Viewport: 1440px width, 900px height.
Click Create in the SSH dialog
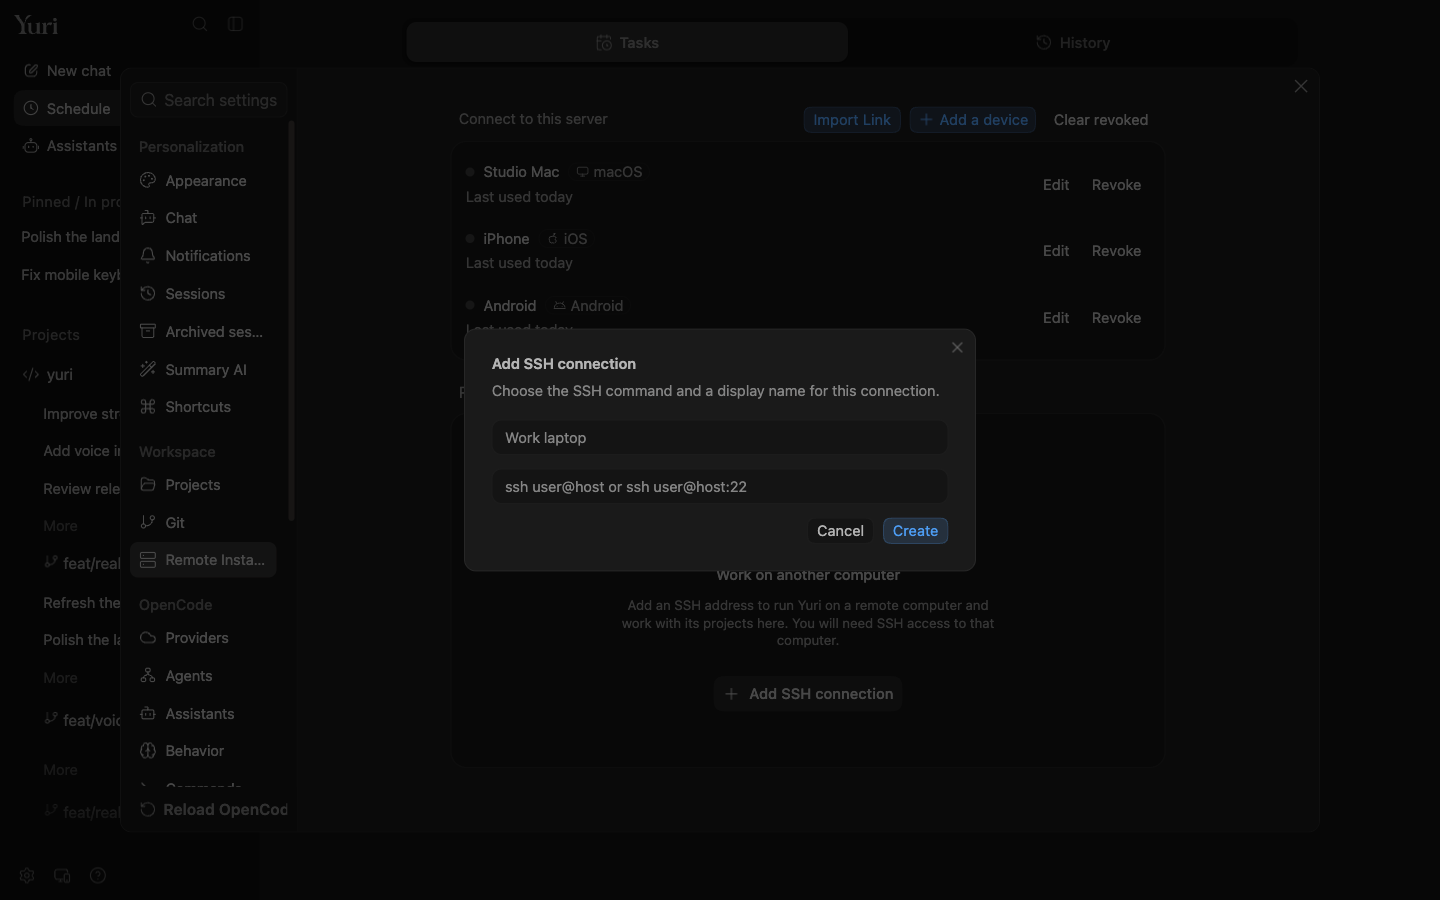pos(915,531)
